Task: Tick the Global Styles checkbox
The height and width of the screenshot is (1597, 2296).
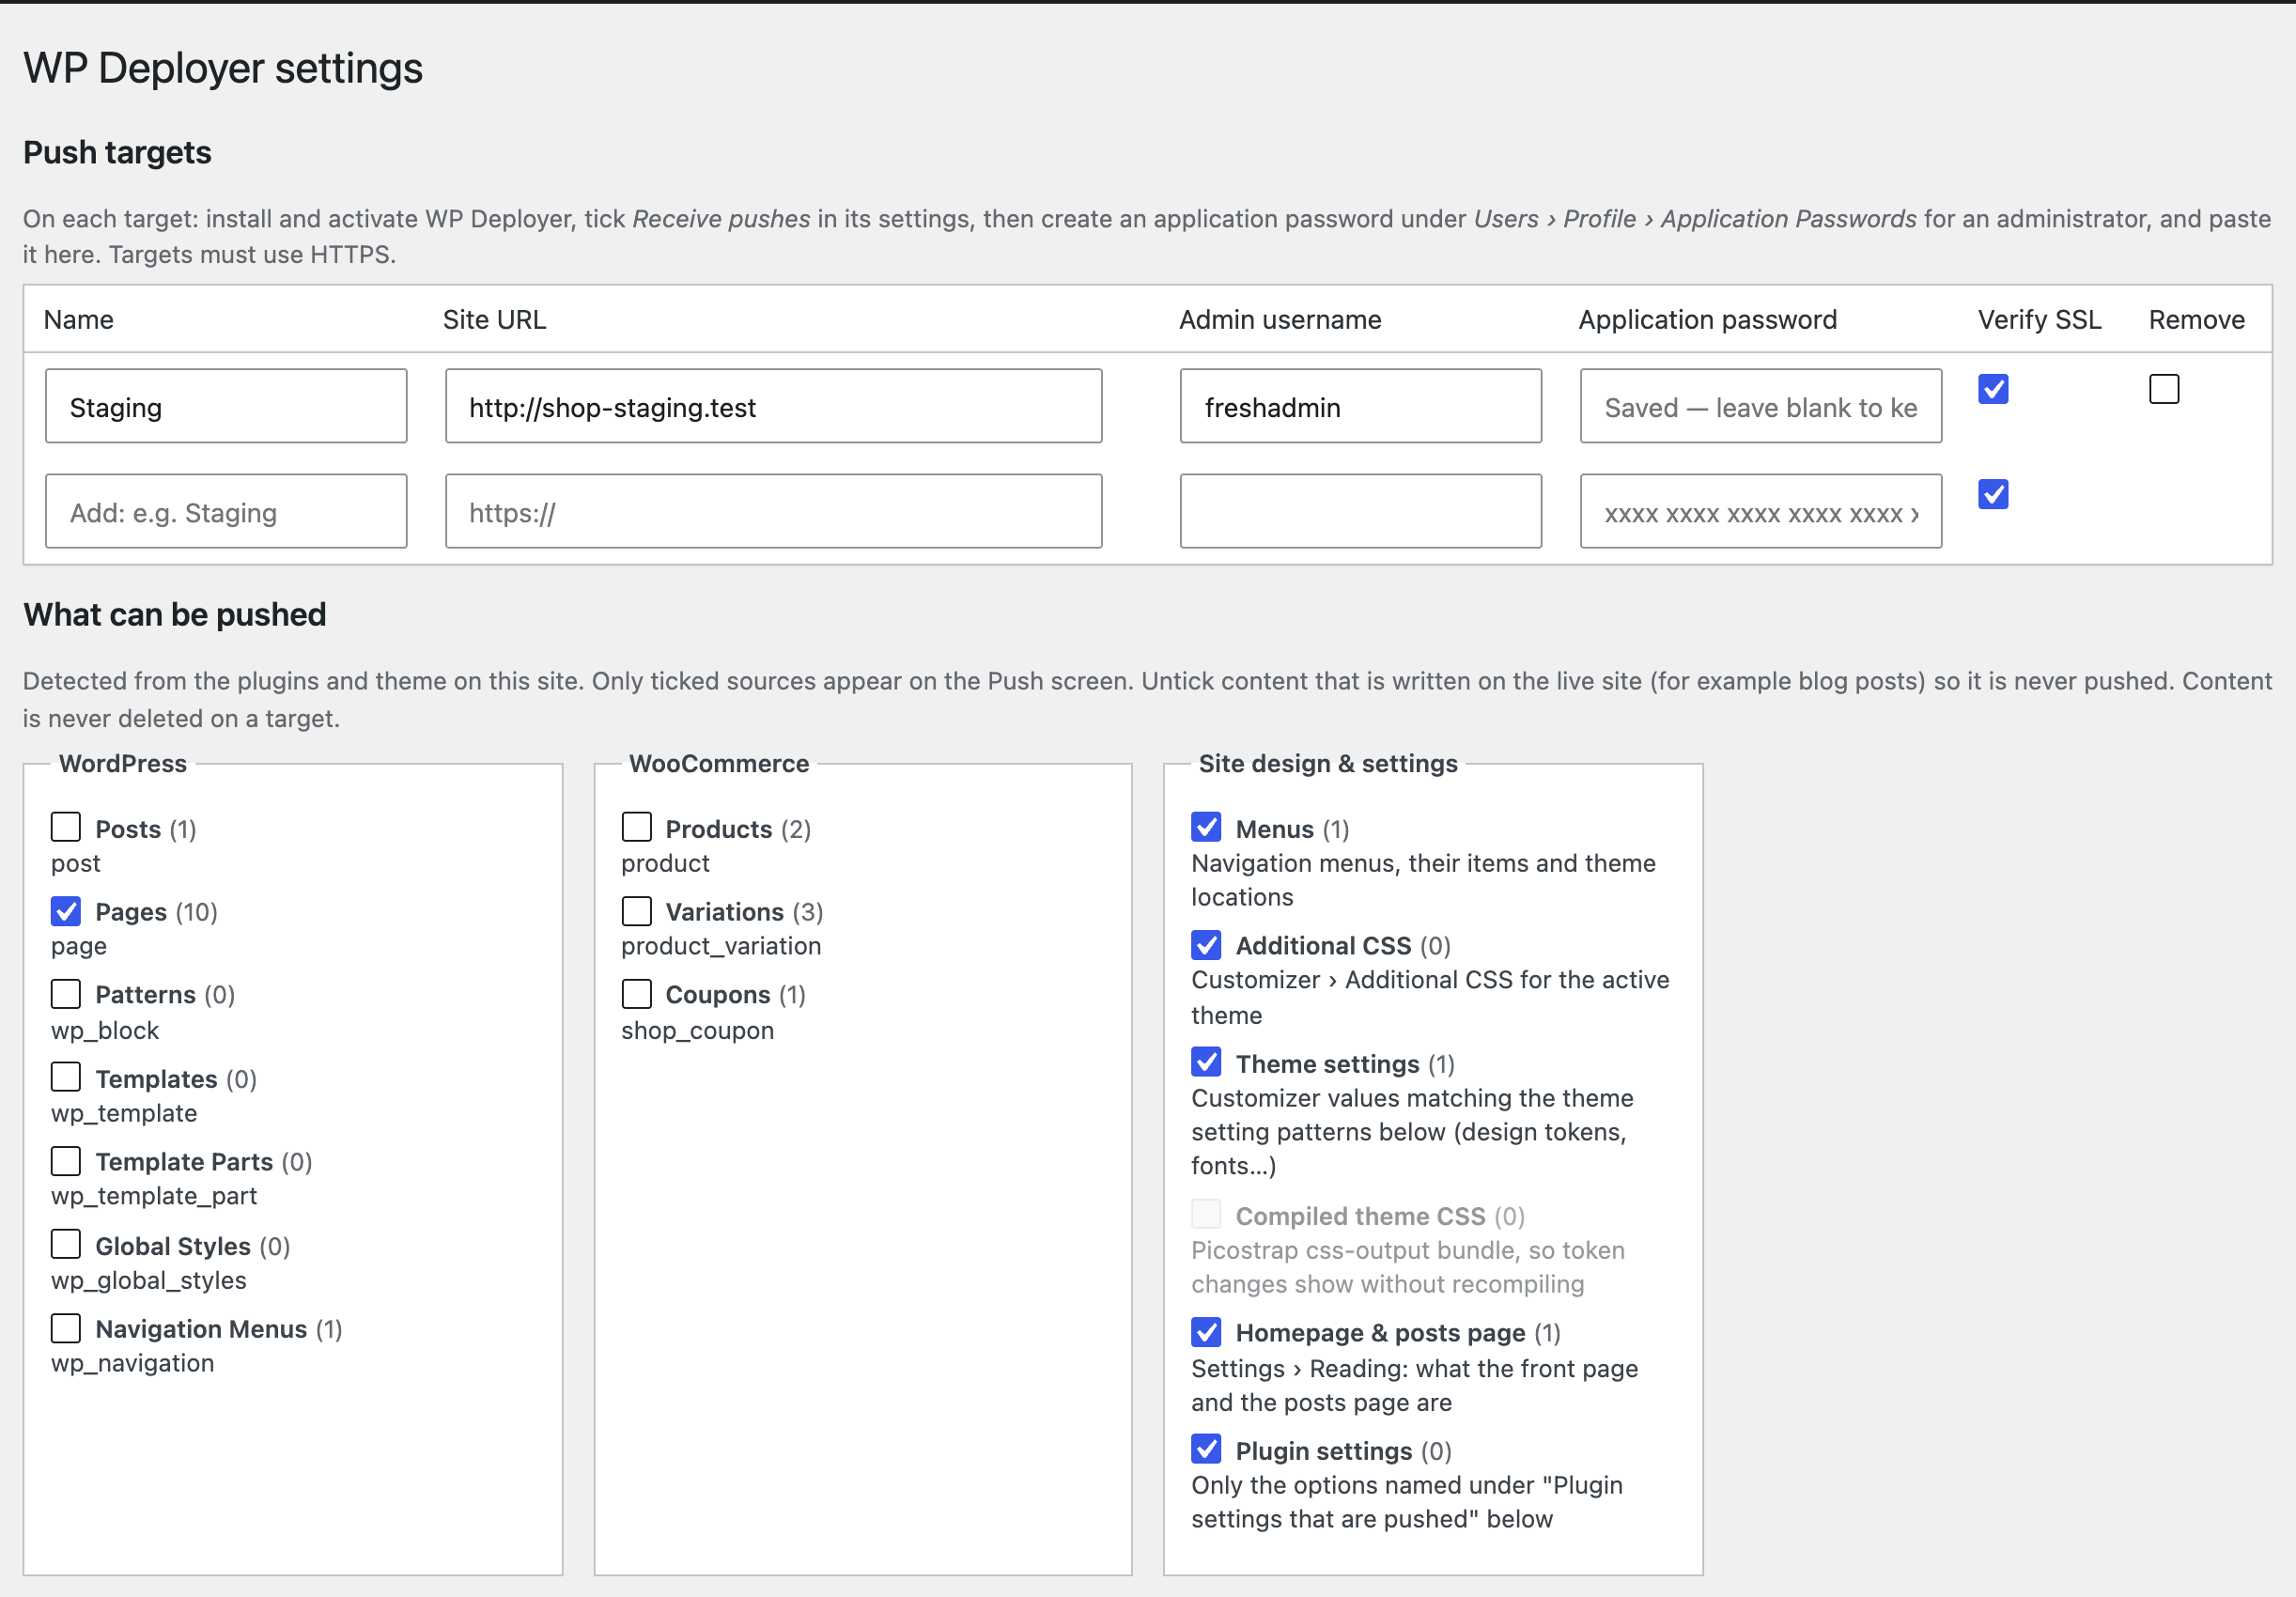Action: [x=66, y=1244]
